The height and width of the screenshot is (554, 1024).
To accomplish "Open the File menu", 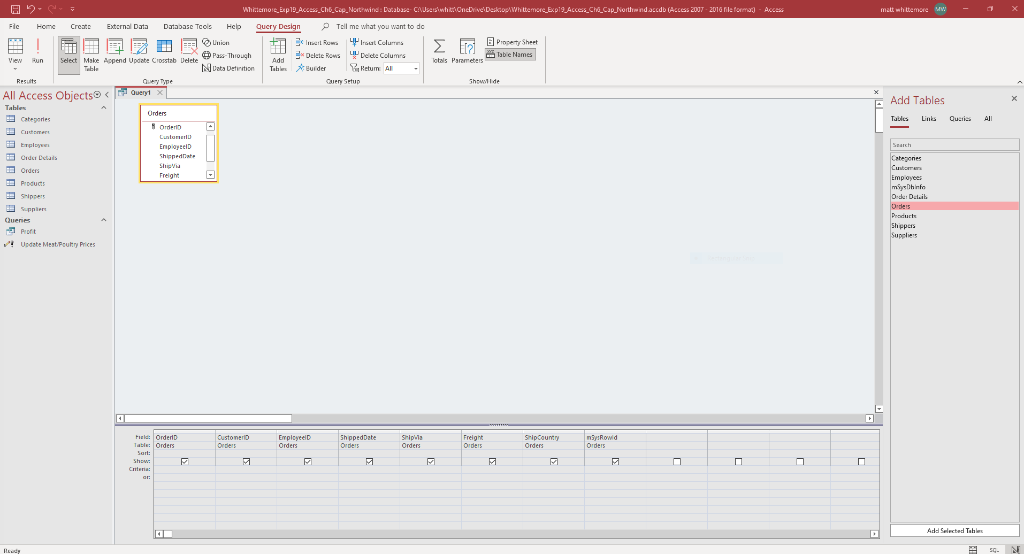I will pyautogui.click(x=14, y=27).
